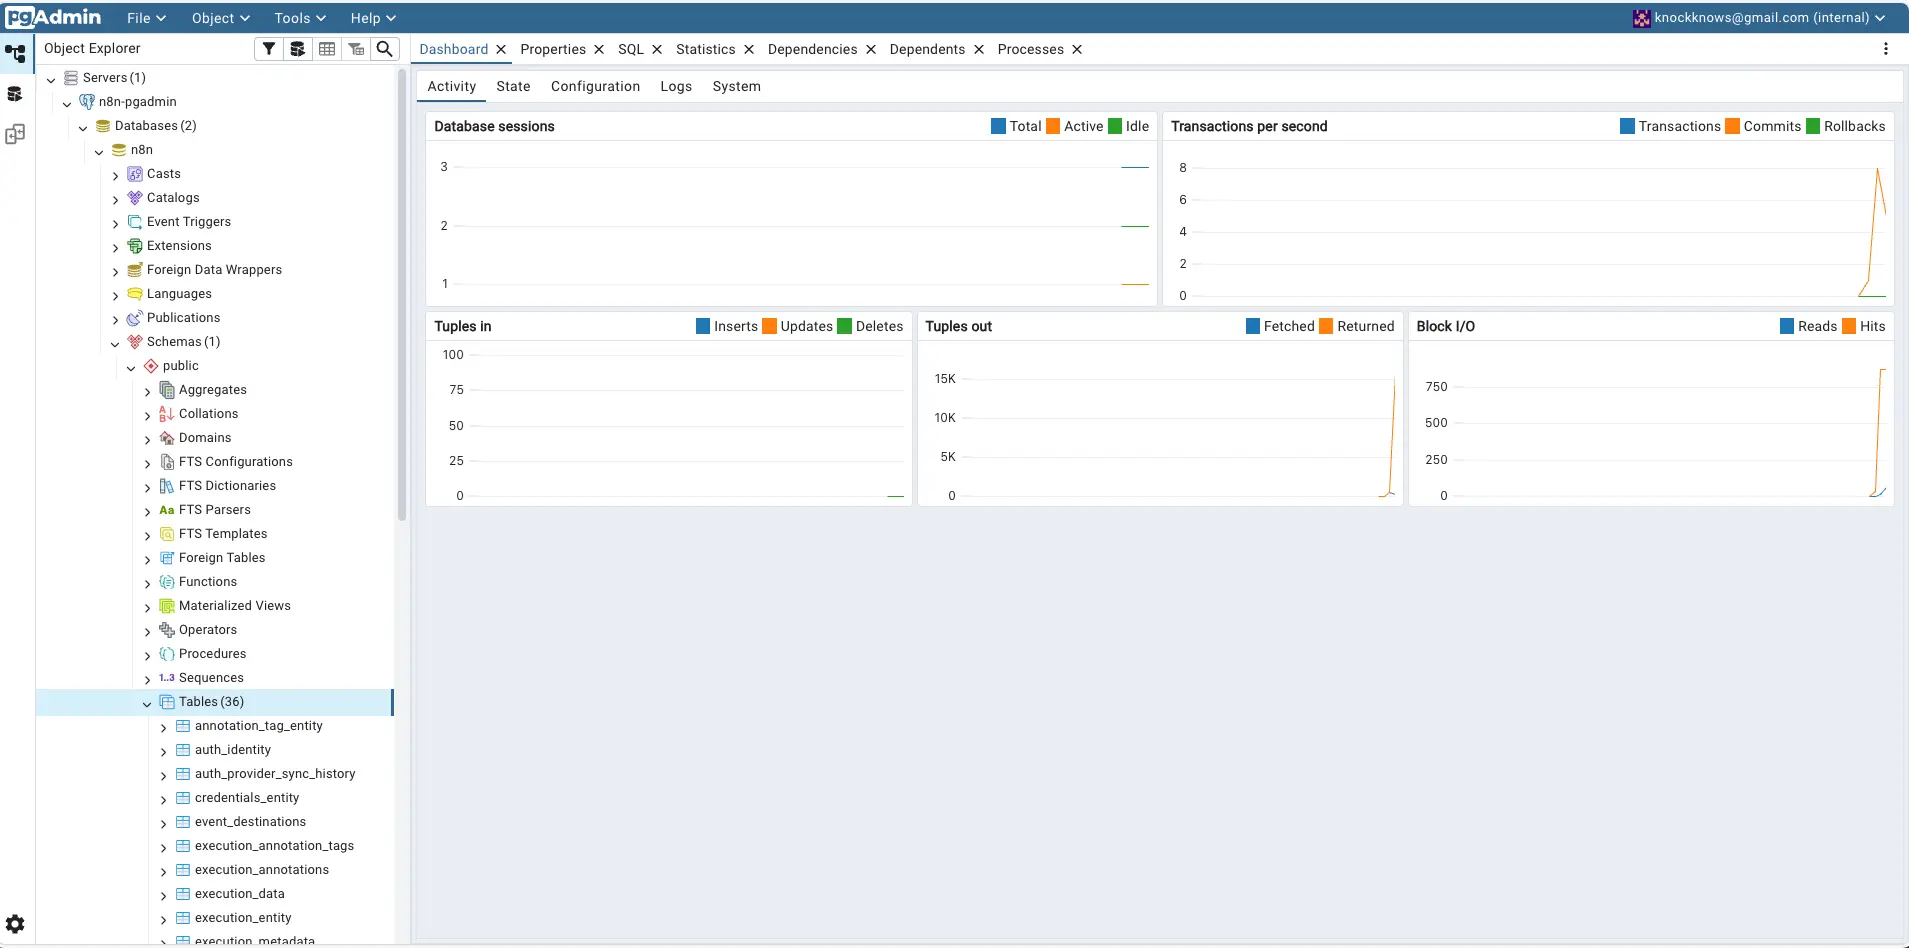Filter objects in the Object Explorer

pos(268,48)
